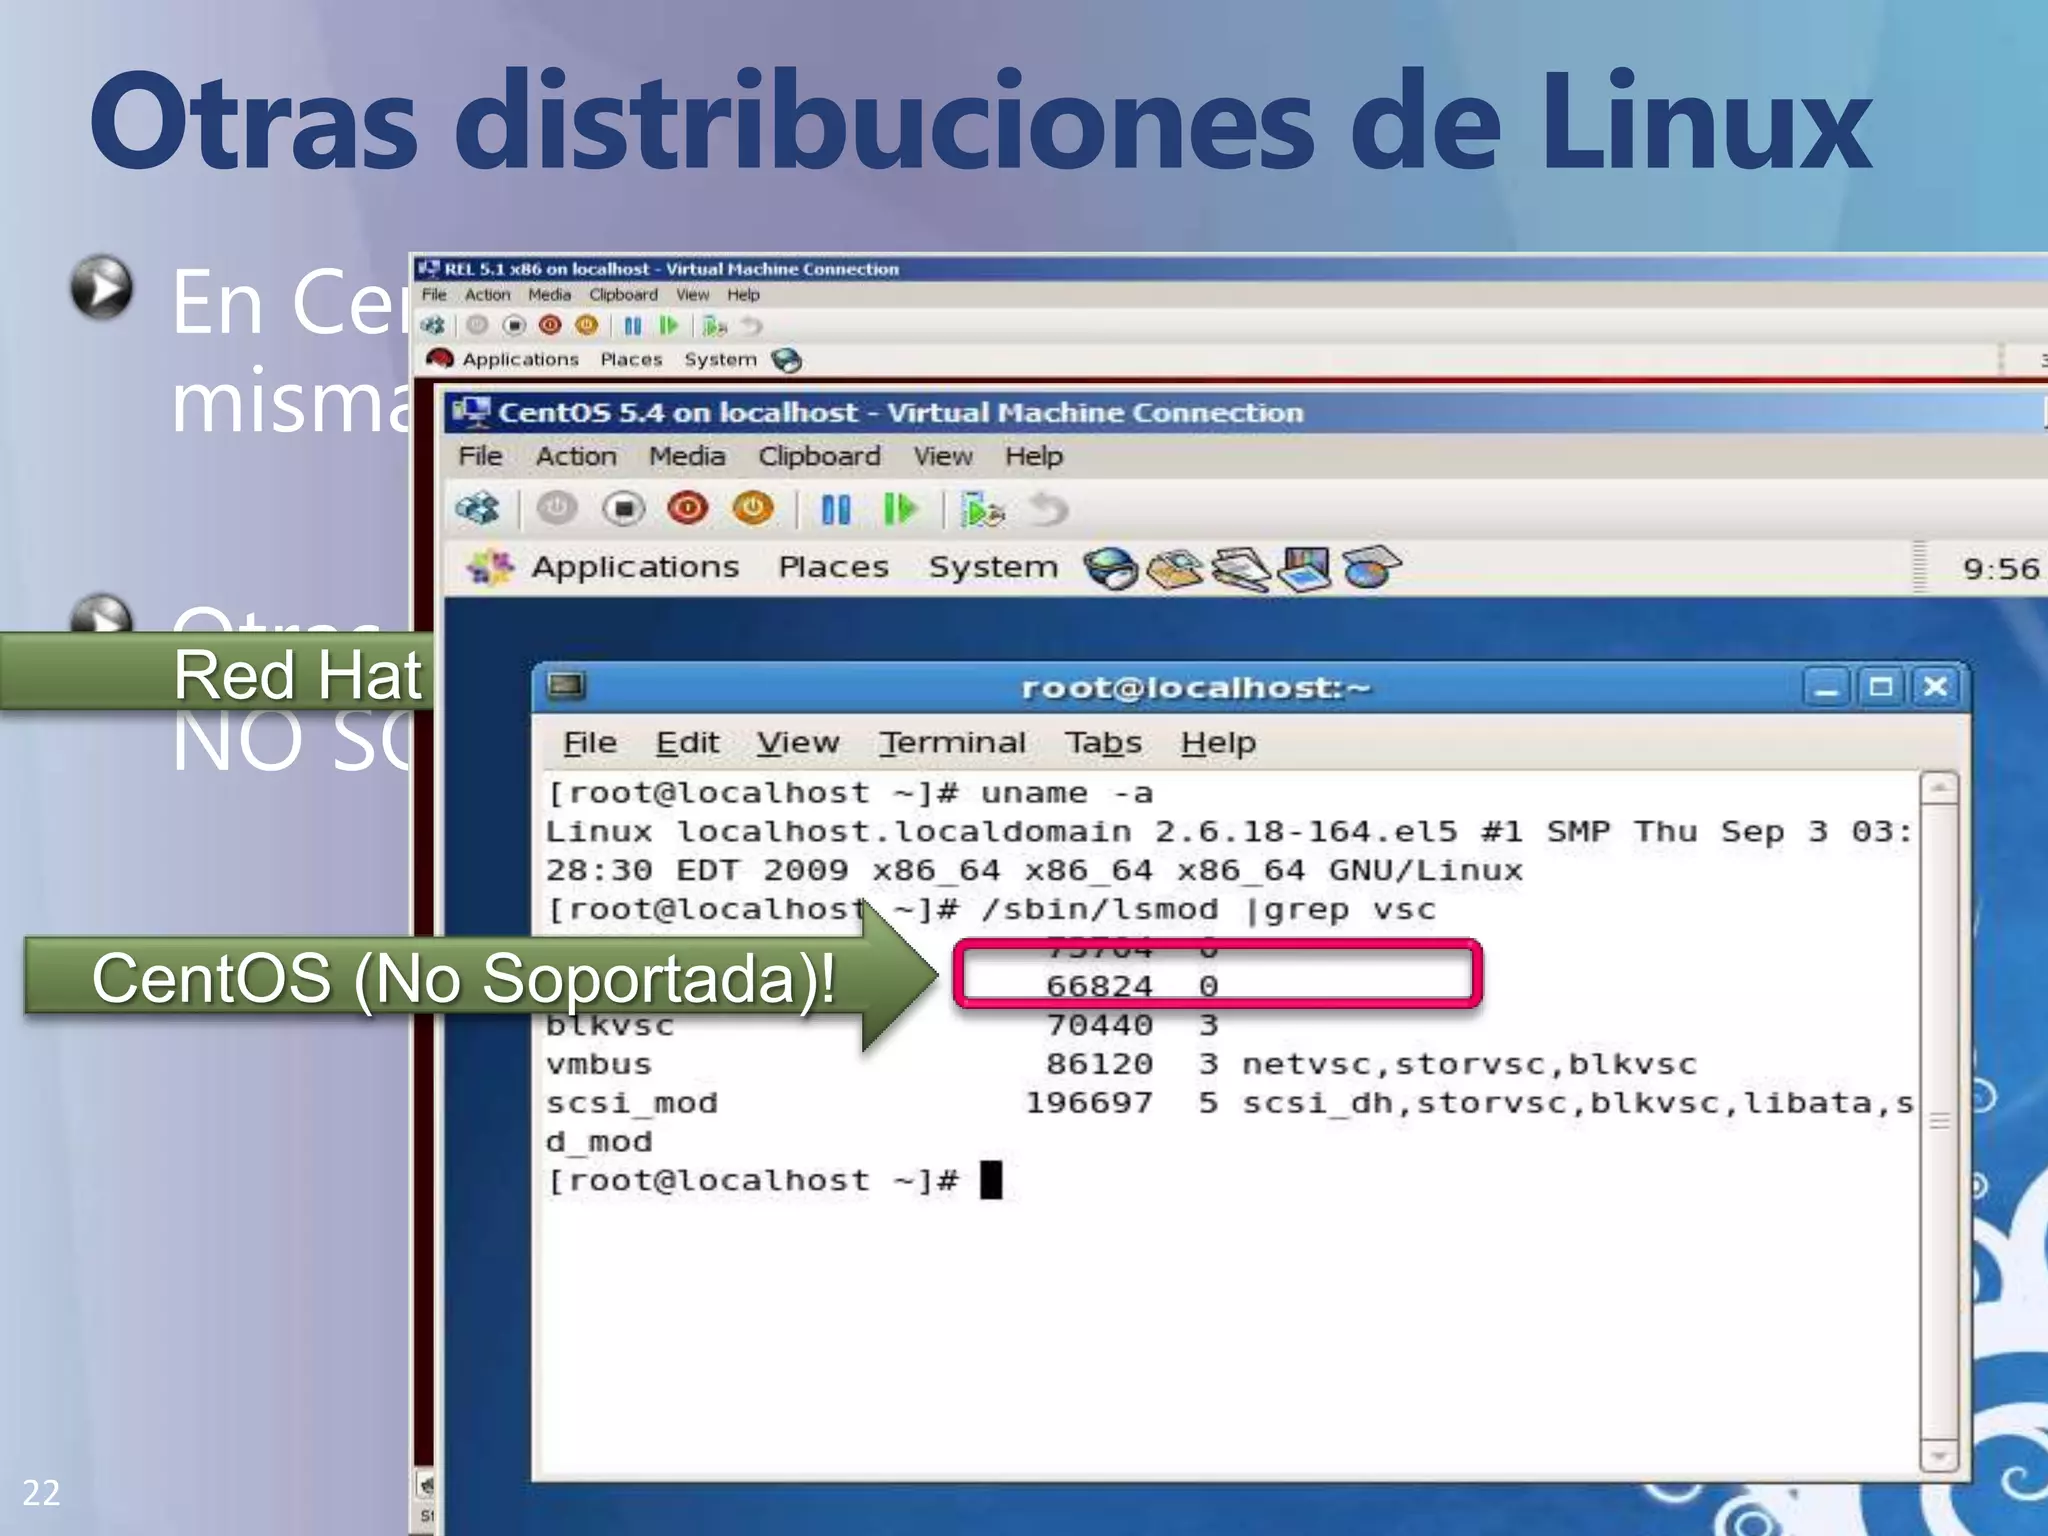Open terminal Tabs menu
This screenshot has width=2048, height=1536.
click(1103, 743)
